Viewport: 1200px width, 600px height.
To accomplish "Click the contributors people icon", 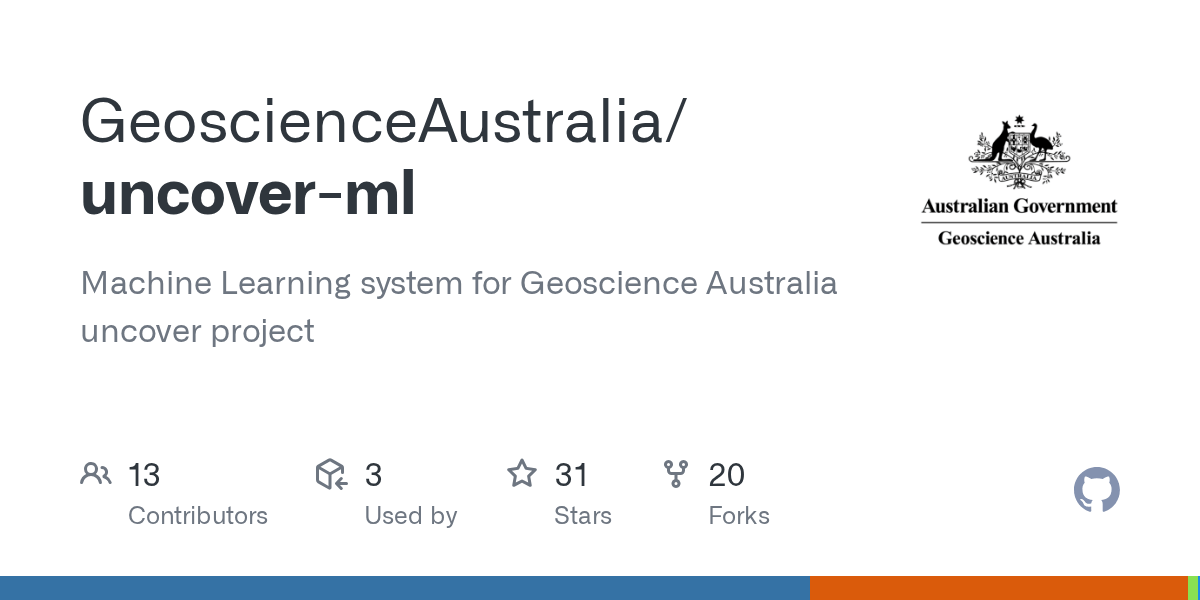I will (x=96, y=474).
